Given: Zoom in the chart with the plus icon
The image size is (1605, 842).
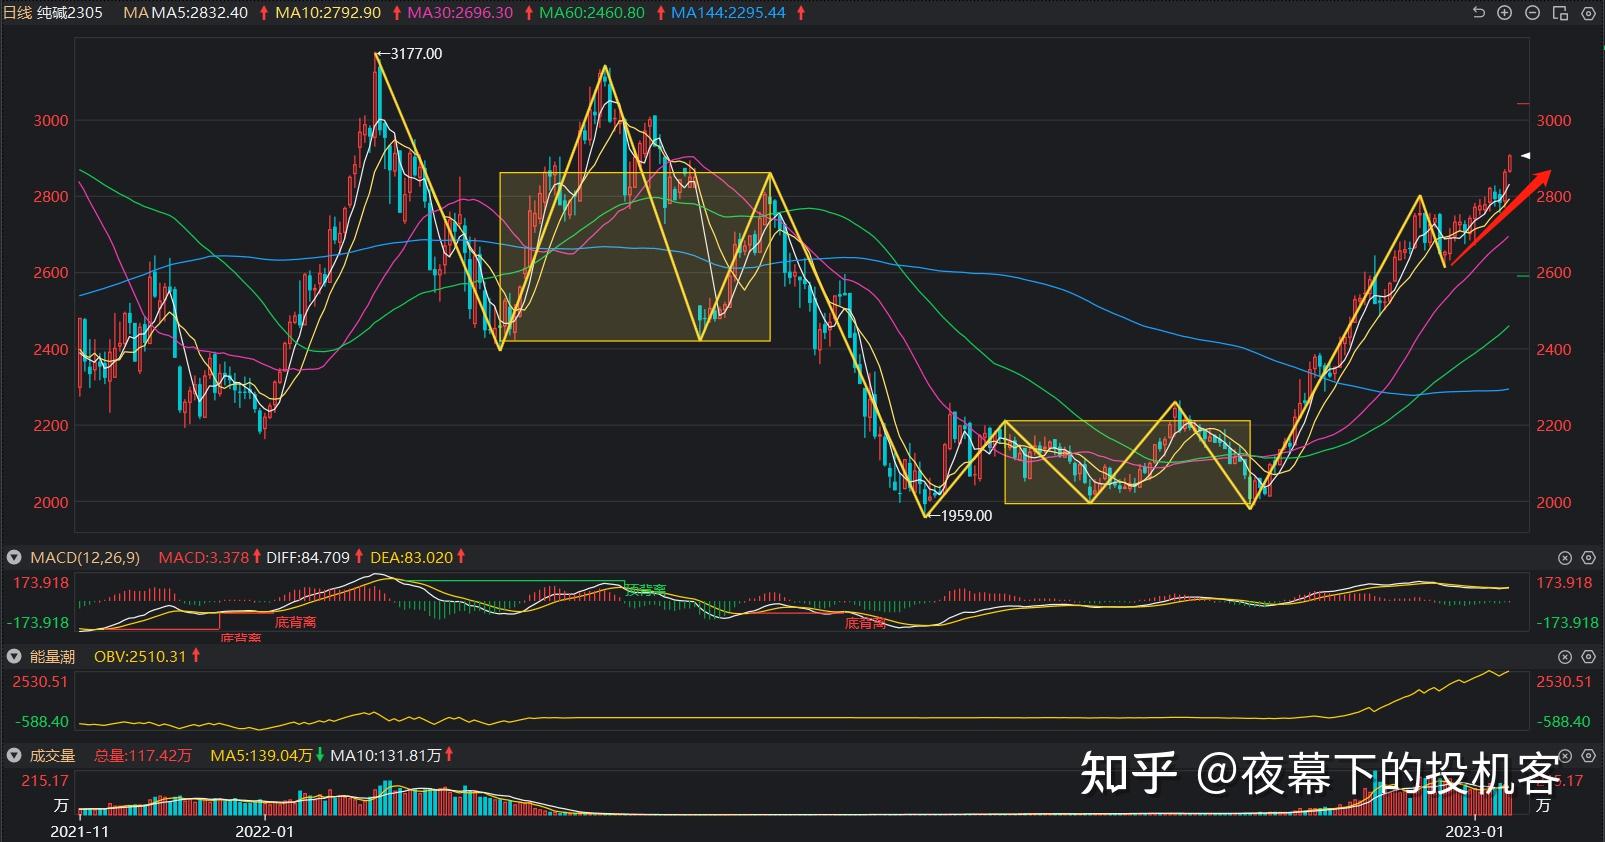Looking at the screenshot, I should (1505, 13).
